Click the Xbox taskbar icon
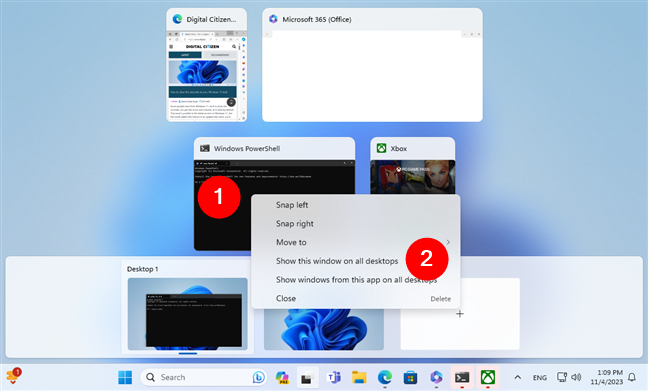Screen dimensions: 648x391 tap(488, 377)
